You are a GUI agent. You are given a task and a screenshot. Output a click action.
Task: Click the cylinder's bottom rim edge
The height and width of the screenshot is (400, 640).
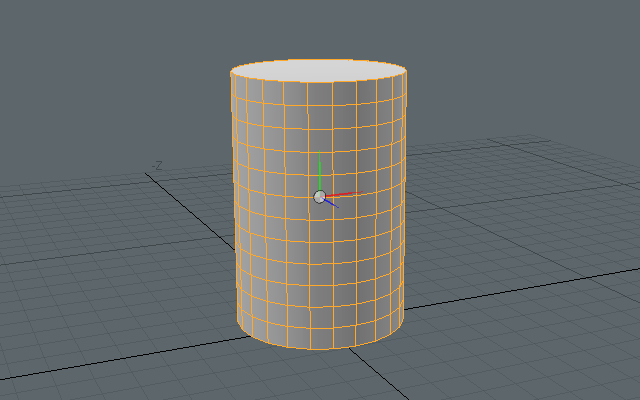coord(319,348)
